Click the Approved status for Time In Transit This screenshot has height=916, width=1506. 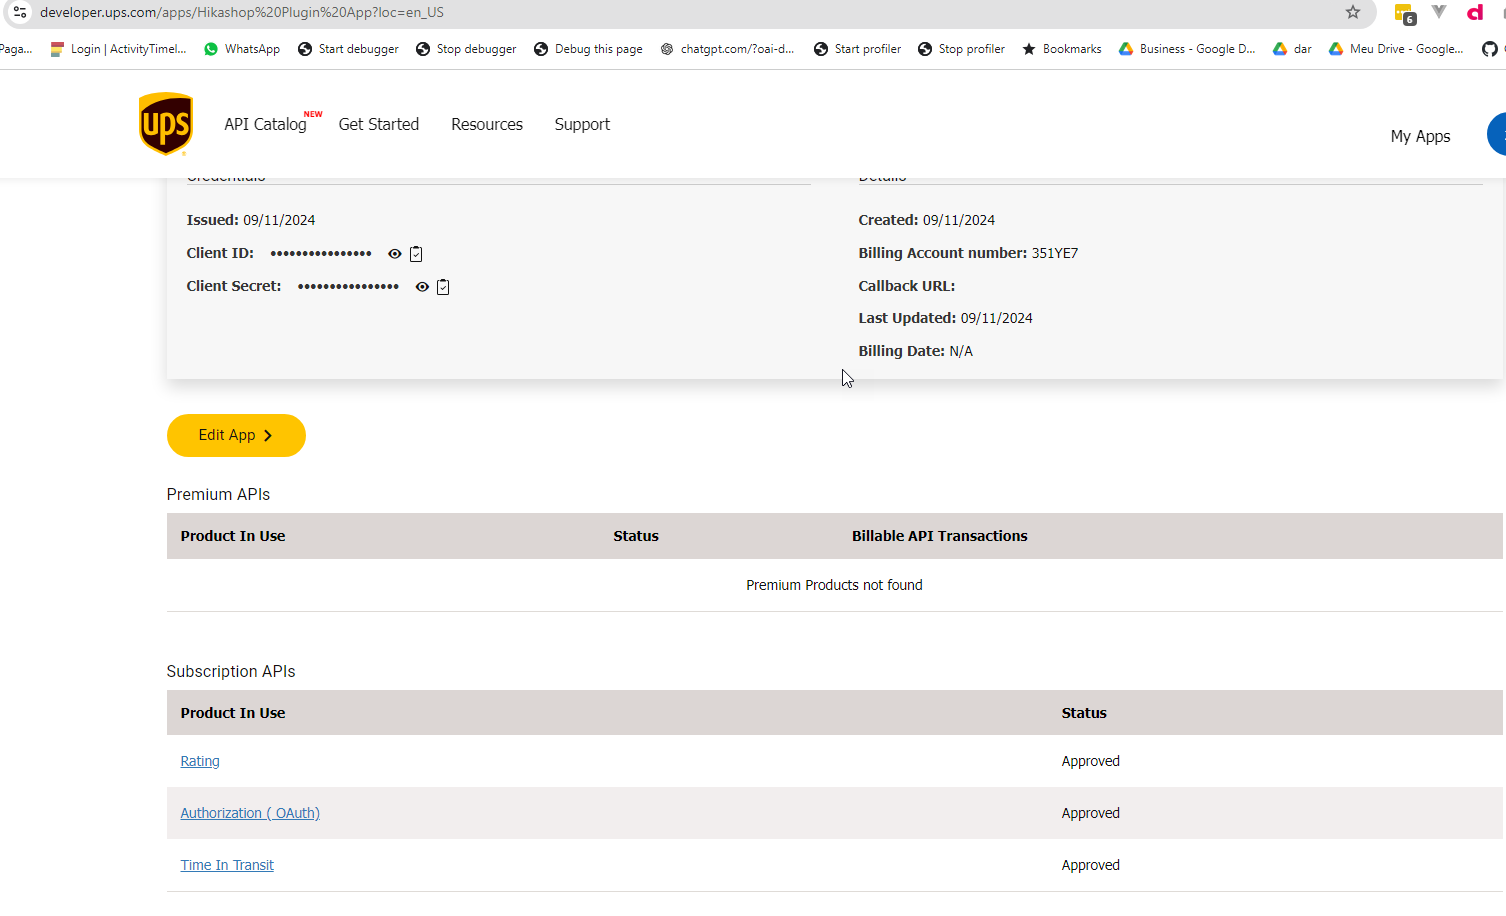[x=1091, y=865]
